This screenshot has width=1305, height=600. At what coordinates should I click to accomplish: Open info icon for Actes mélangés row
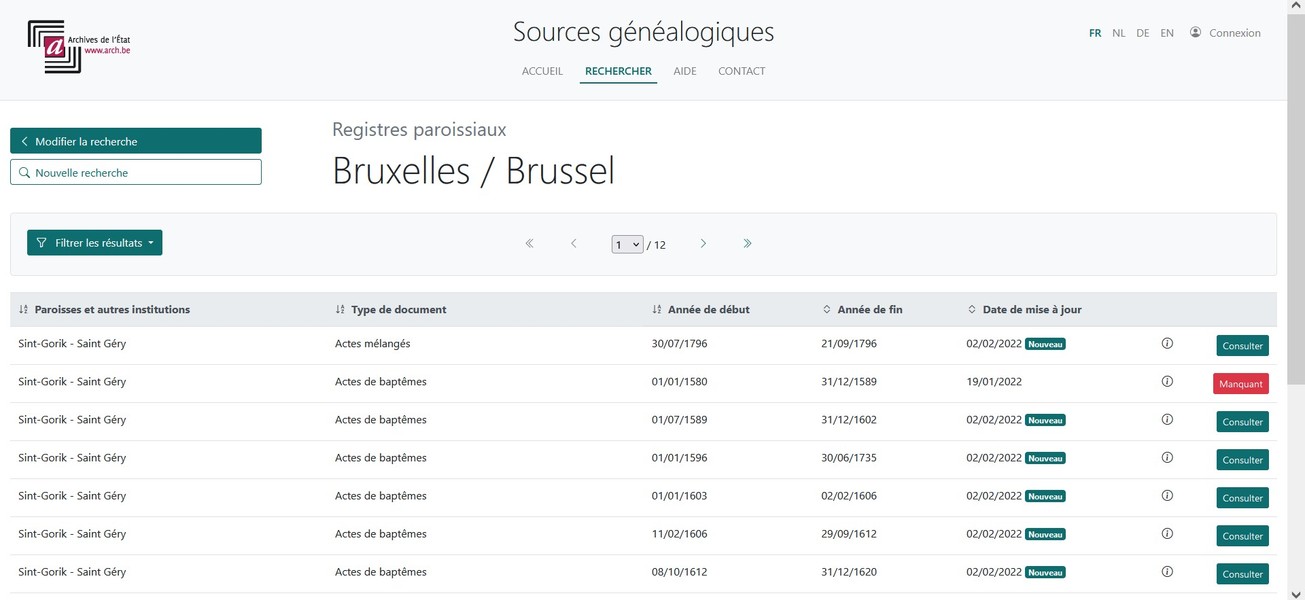tap(1167, 343)
